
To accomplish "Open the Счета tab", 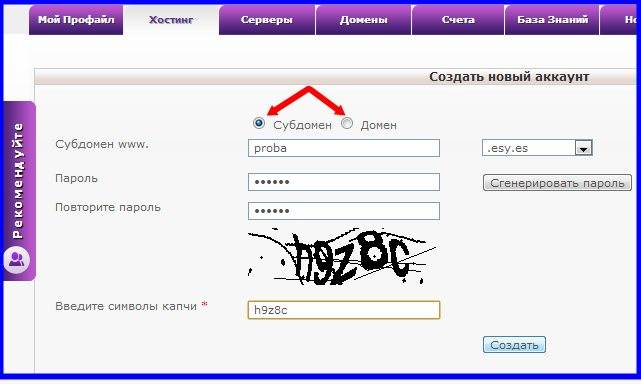I will pos(458,20).
